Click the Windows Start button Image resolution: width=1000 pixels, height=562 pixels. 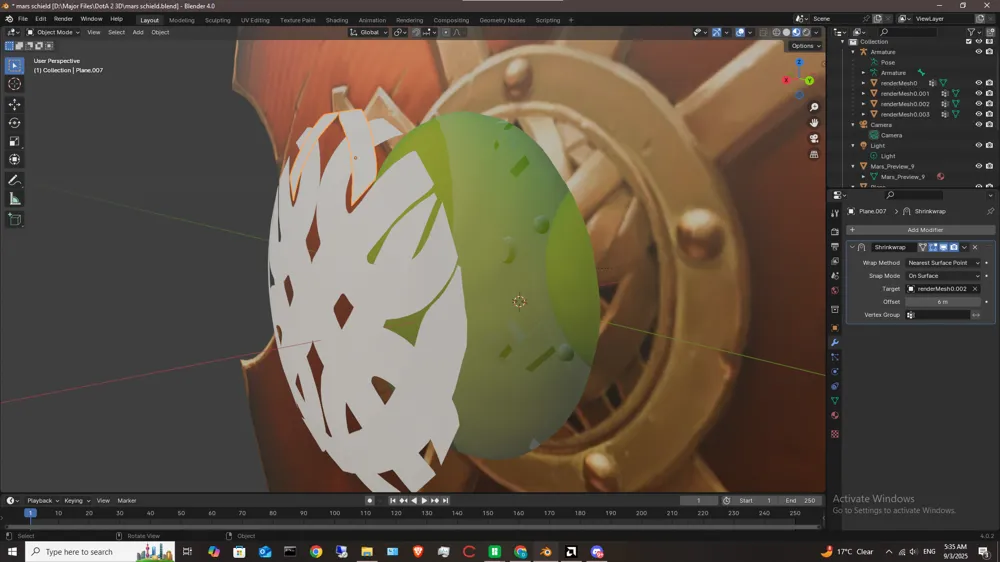12,552
